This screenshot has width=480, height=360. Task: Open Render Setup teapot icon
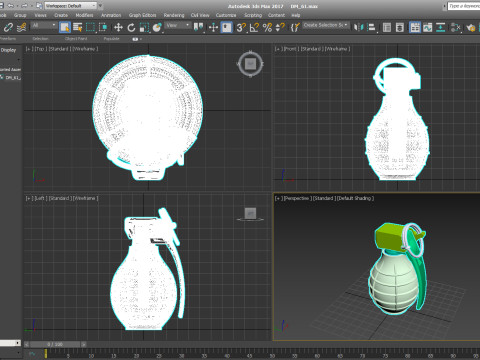[x=471, y=27]
